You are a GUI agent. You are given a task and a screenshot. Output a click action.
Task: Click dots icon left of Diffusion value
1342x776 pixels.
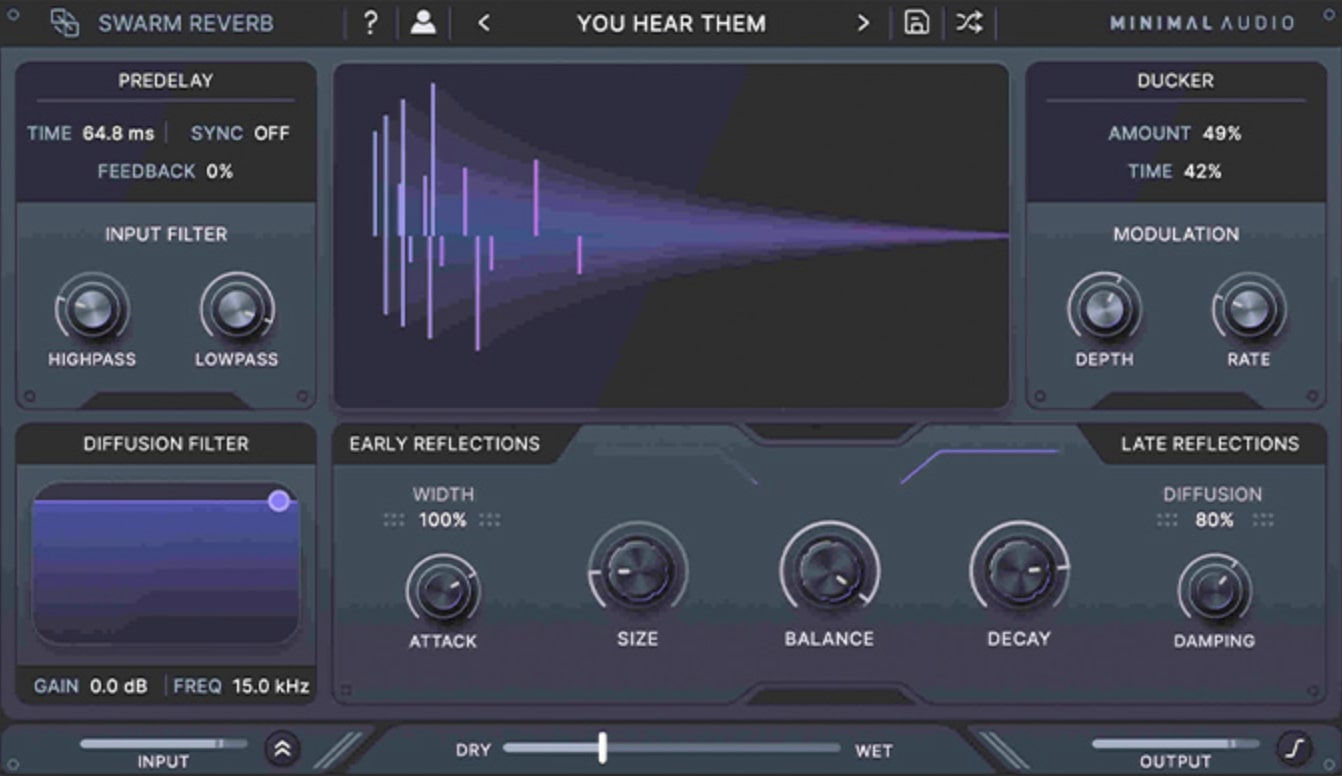click(x=1167, y=520)
